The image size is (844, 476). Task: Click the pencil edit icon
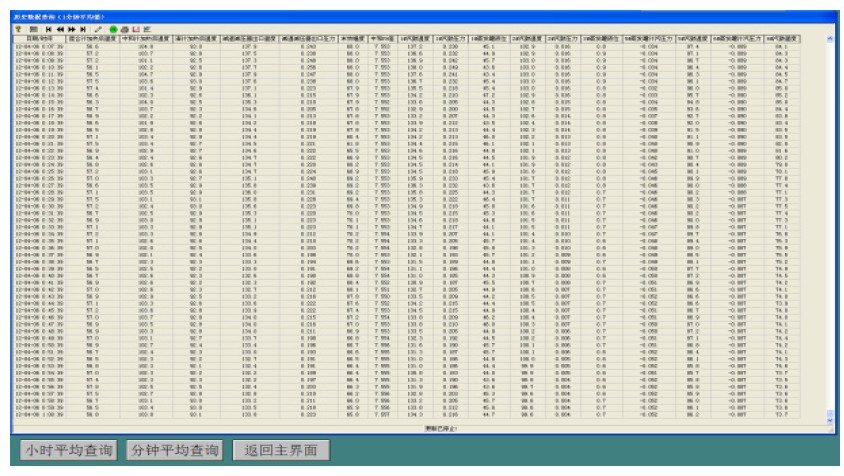pos(97,30)
